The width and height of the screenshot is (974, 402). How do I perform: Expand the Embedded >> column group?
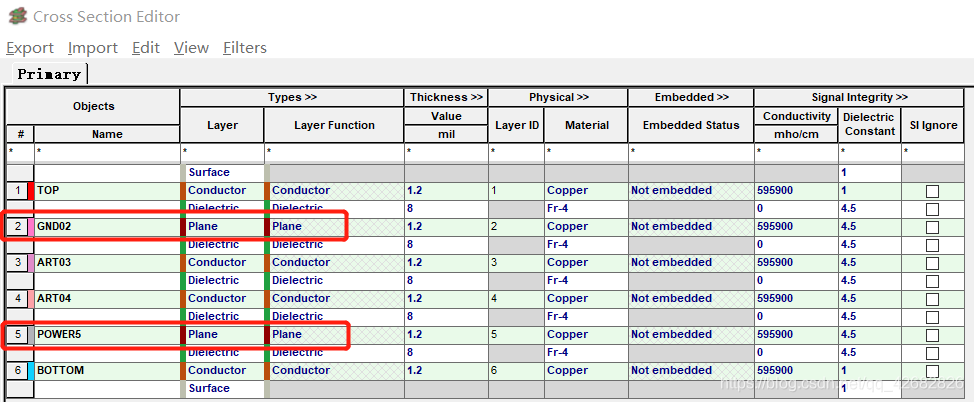(x=691, y=98)
